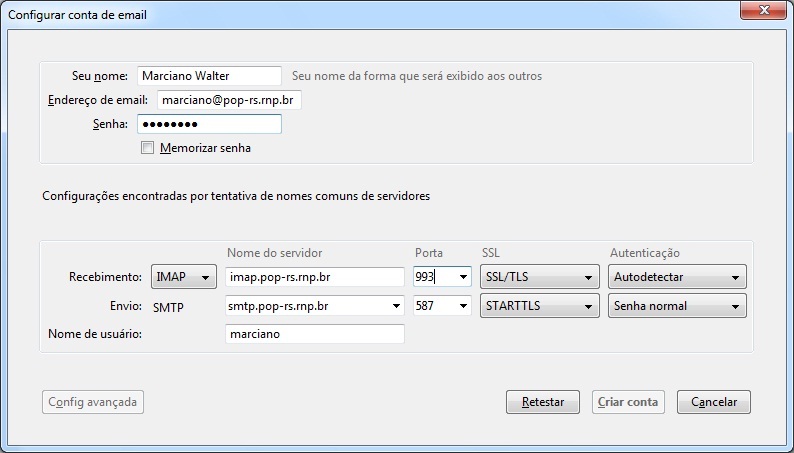The height and width of the screenshot is (453, 794).
Task: Focus the Seu nome text field
Action: (x=209, y=76)
